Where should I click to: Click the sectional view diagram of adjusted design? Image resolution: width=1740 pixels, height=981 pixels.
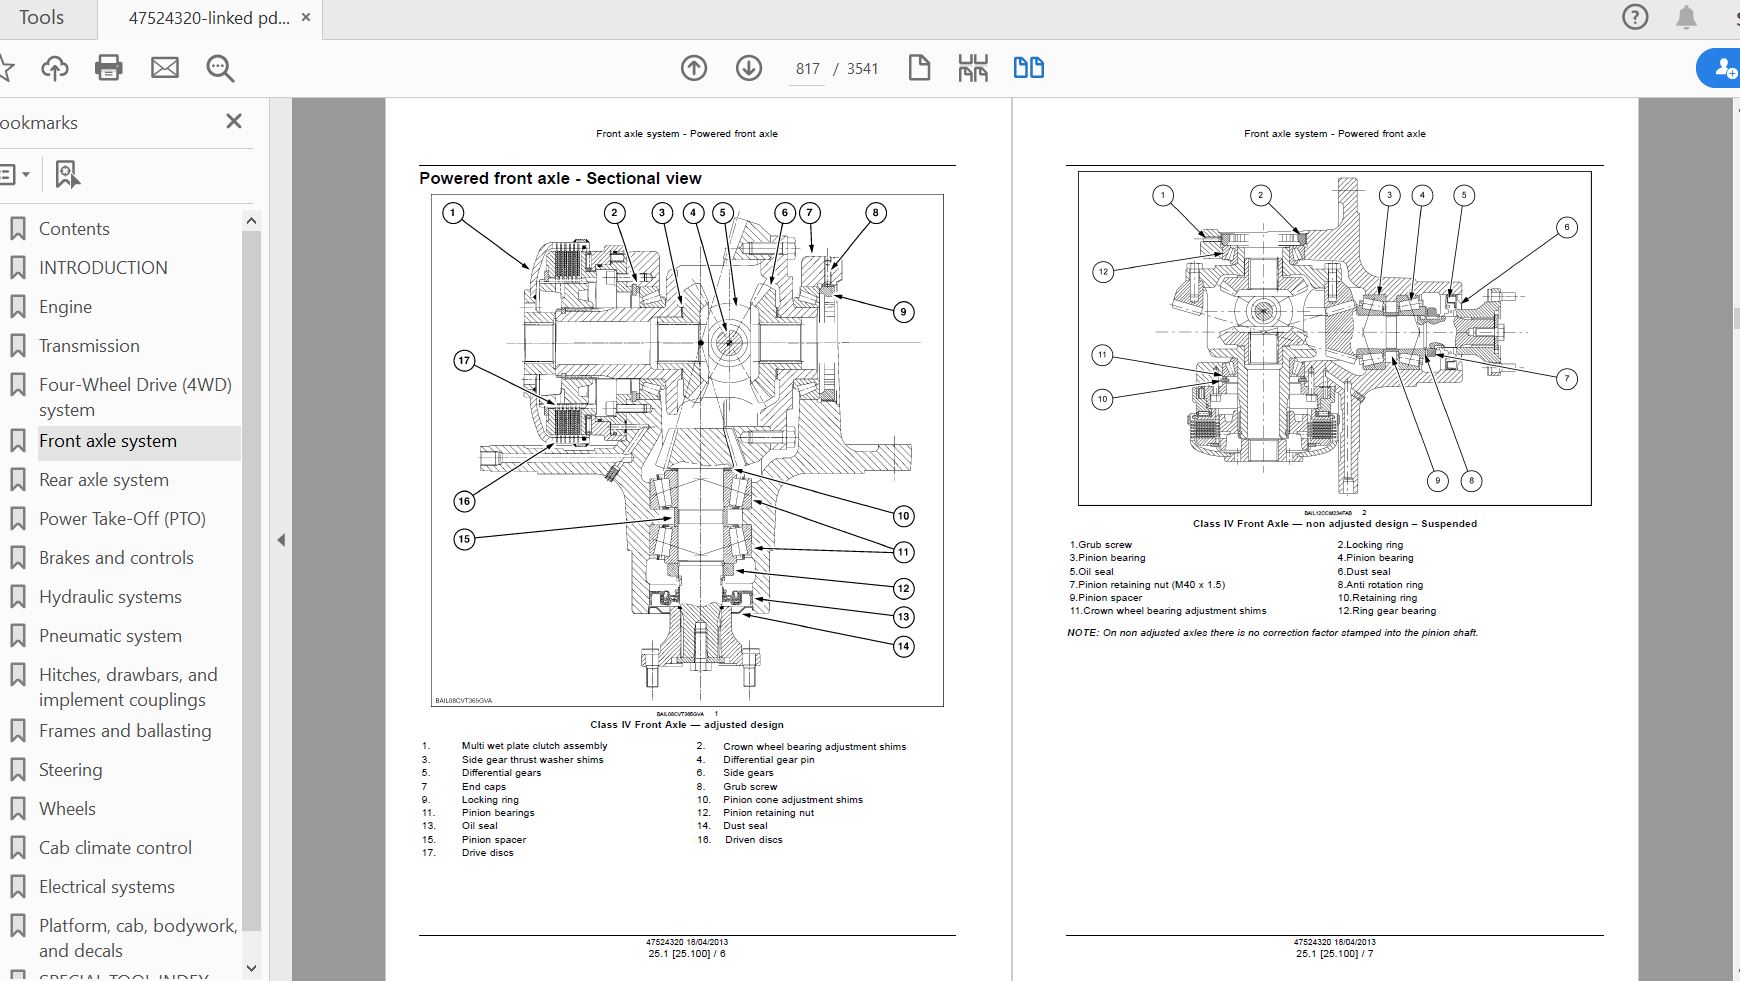pos(687,450)
